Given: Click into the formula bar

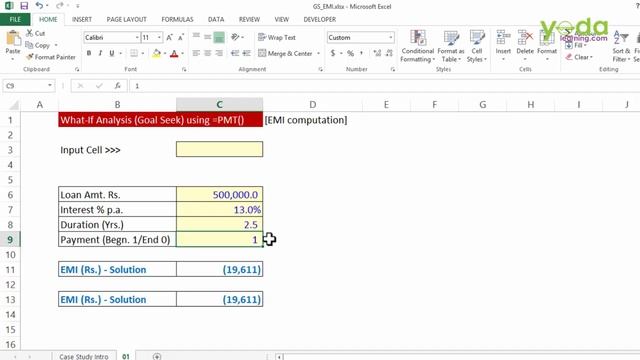Looking at the screenshot, I should coord(384,86).
